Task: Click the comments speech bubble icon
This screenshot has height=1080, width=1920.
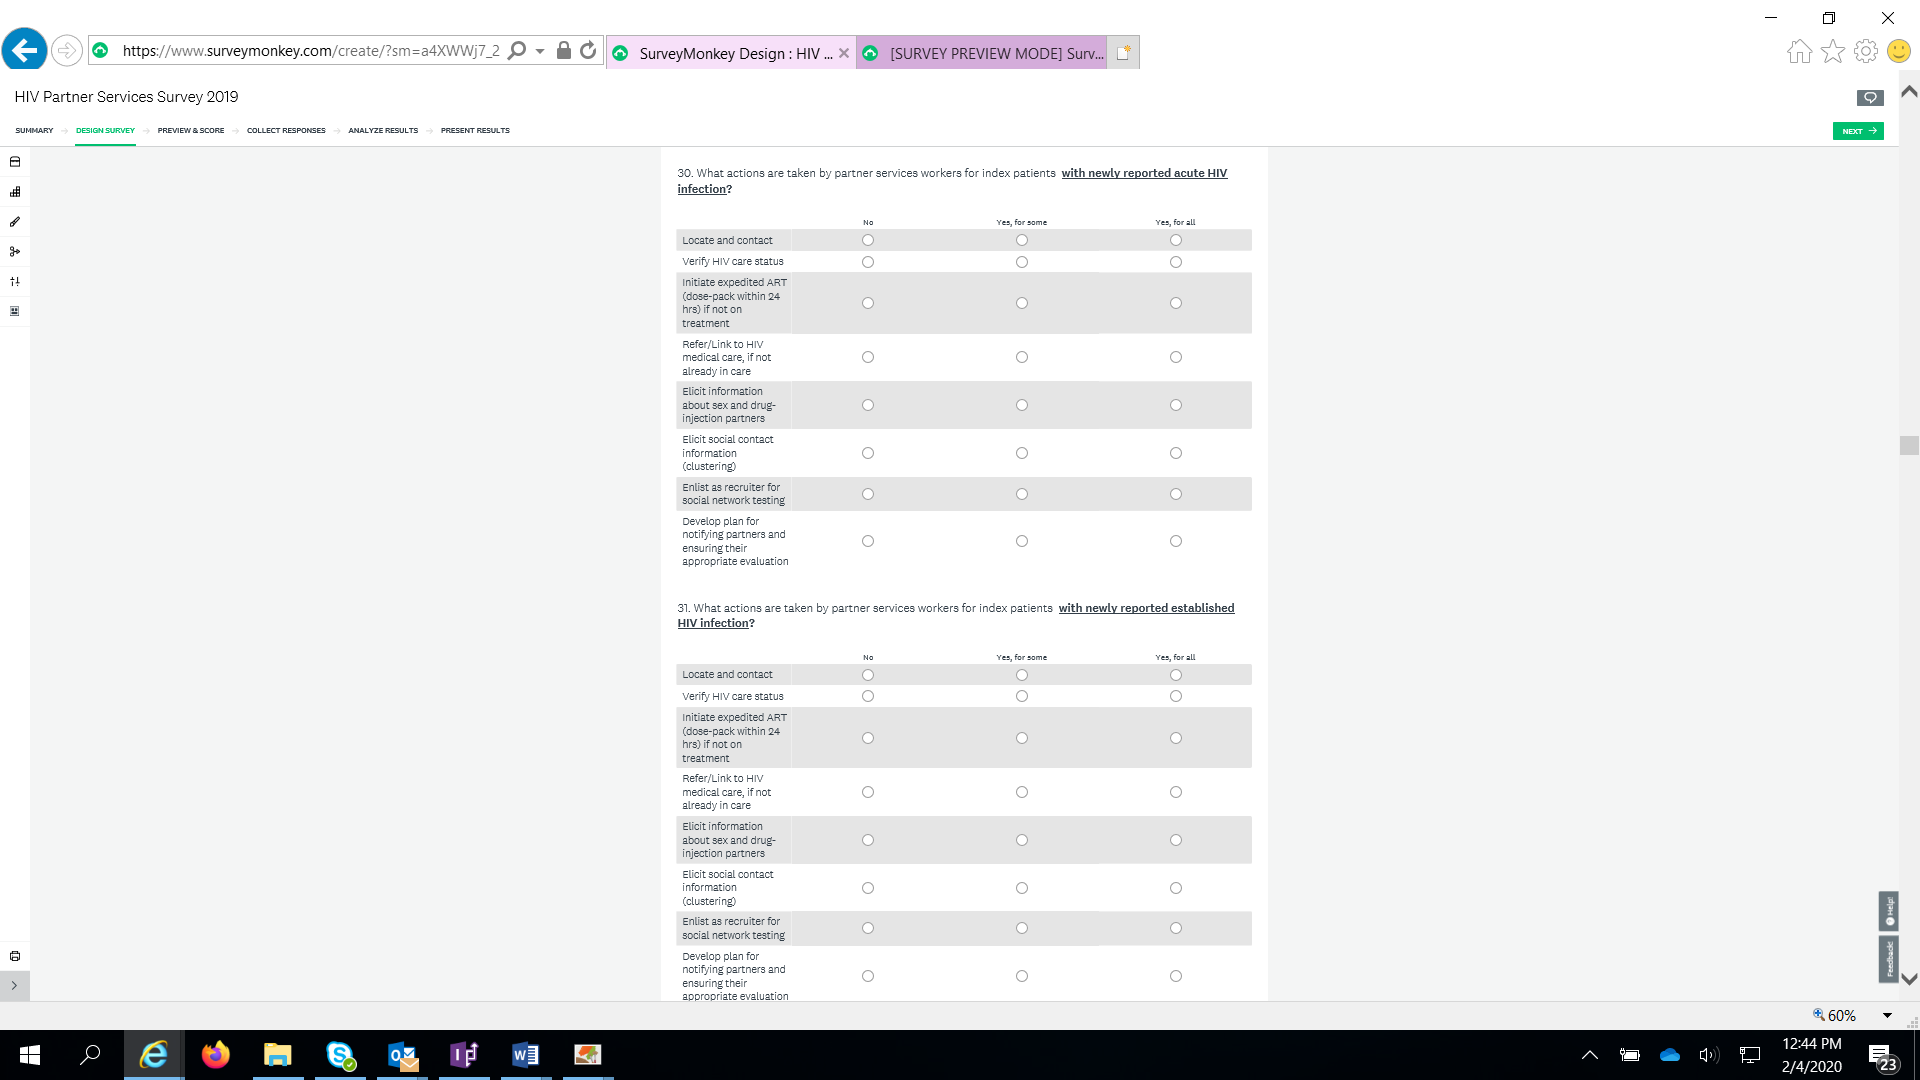Action: pyautogui.click(x=1869, y=97)
